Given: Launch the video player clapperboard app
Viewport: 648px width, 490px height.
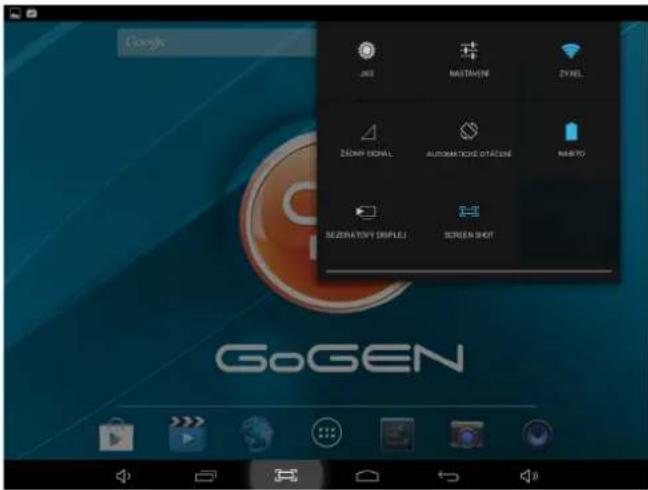Looking at the screenshot, I should pos(187,433).
